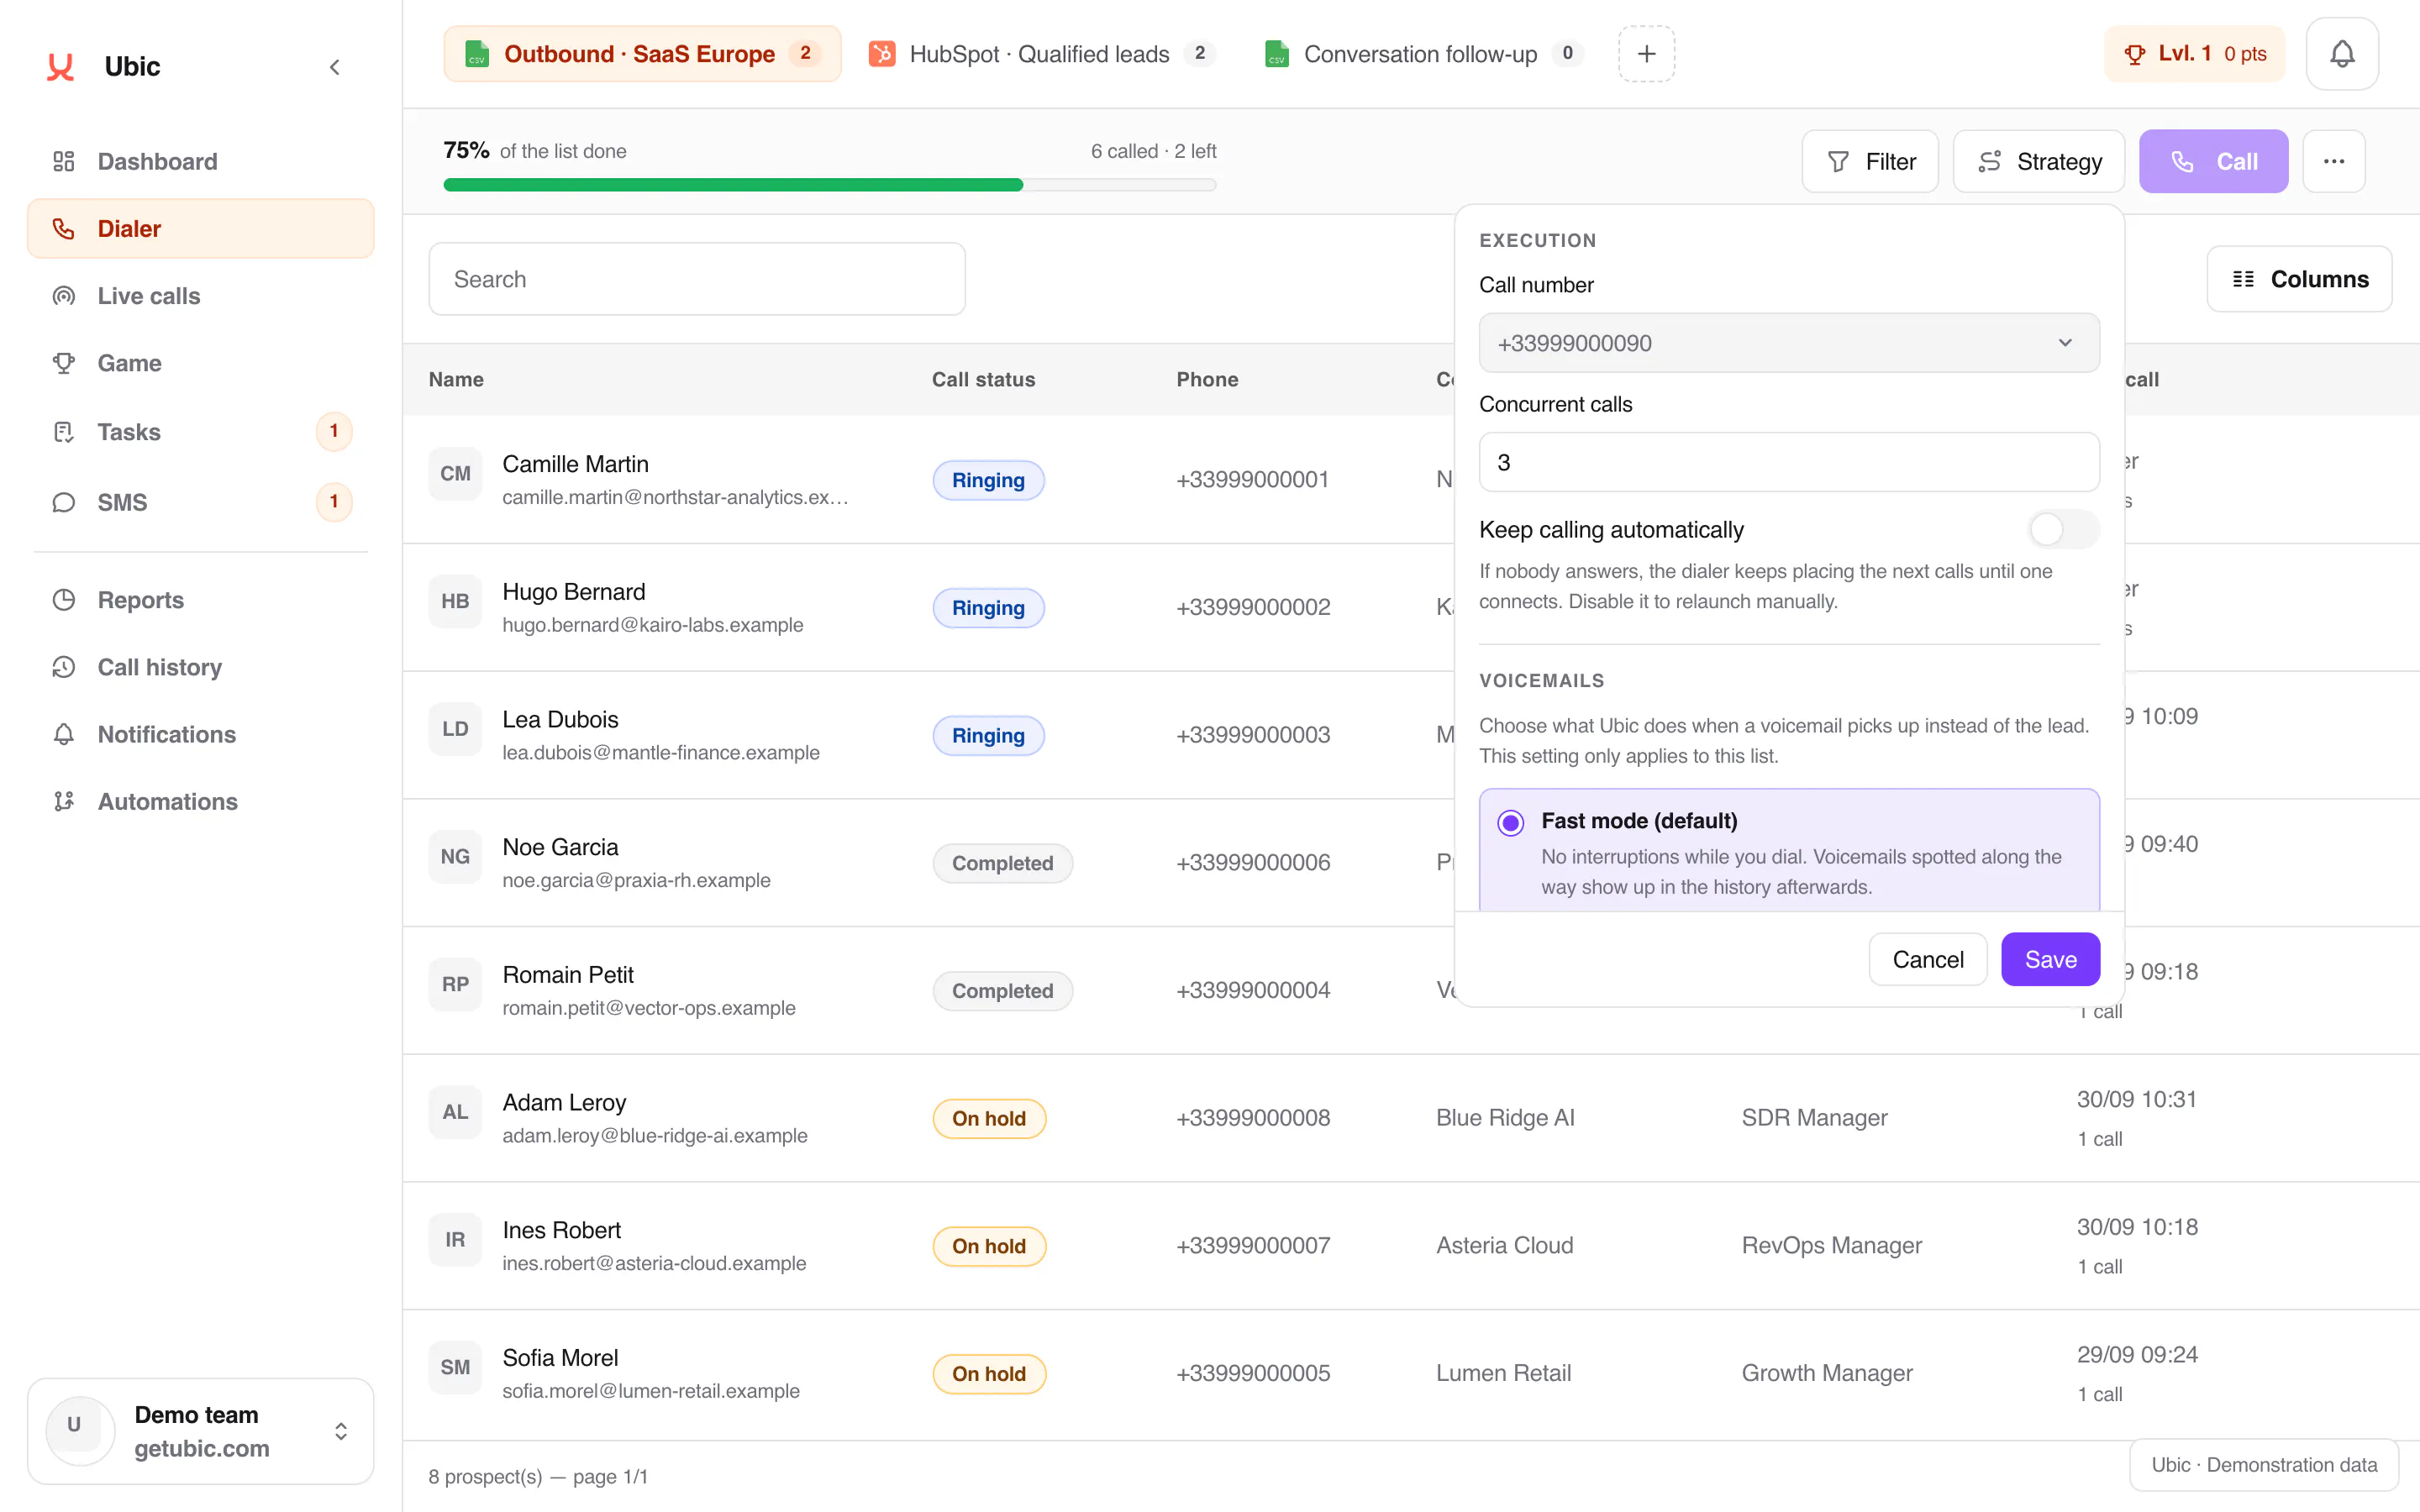The image size is (2420, 1512).
Task: Open SMS messages
Action: tap(200, 502)
